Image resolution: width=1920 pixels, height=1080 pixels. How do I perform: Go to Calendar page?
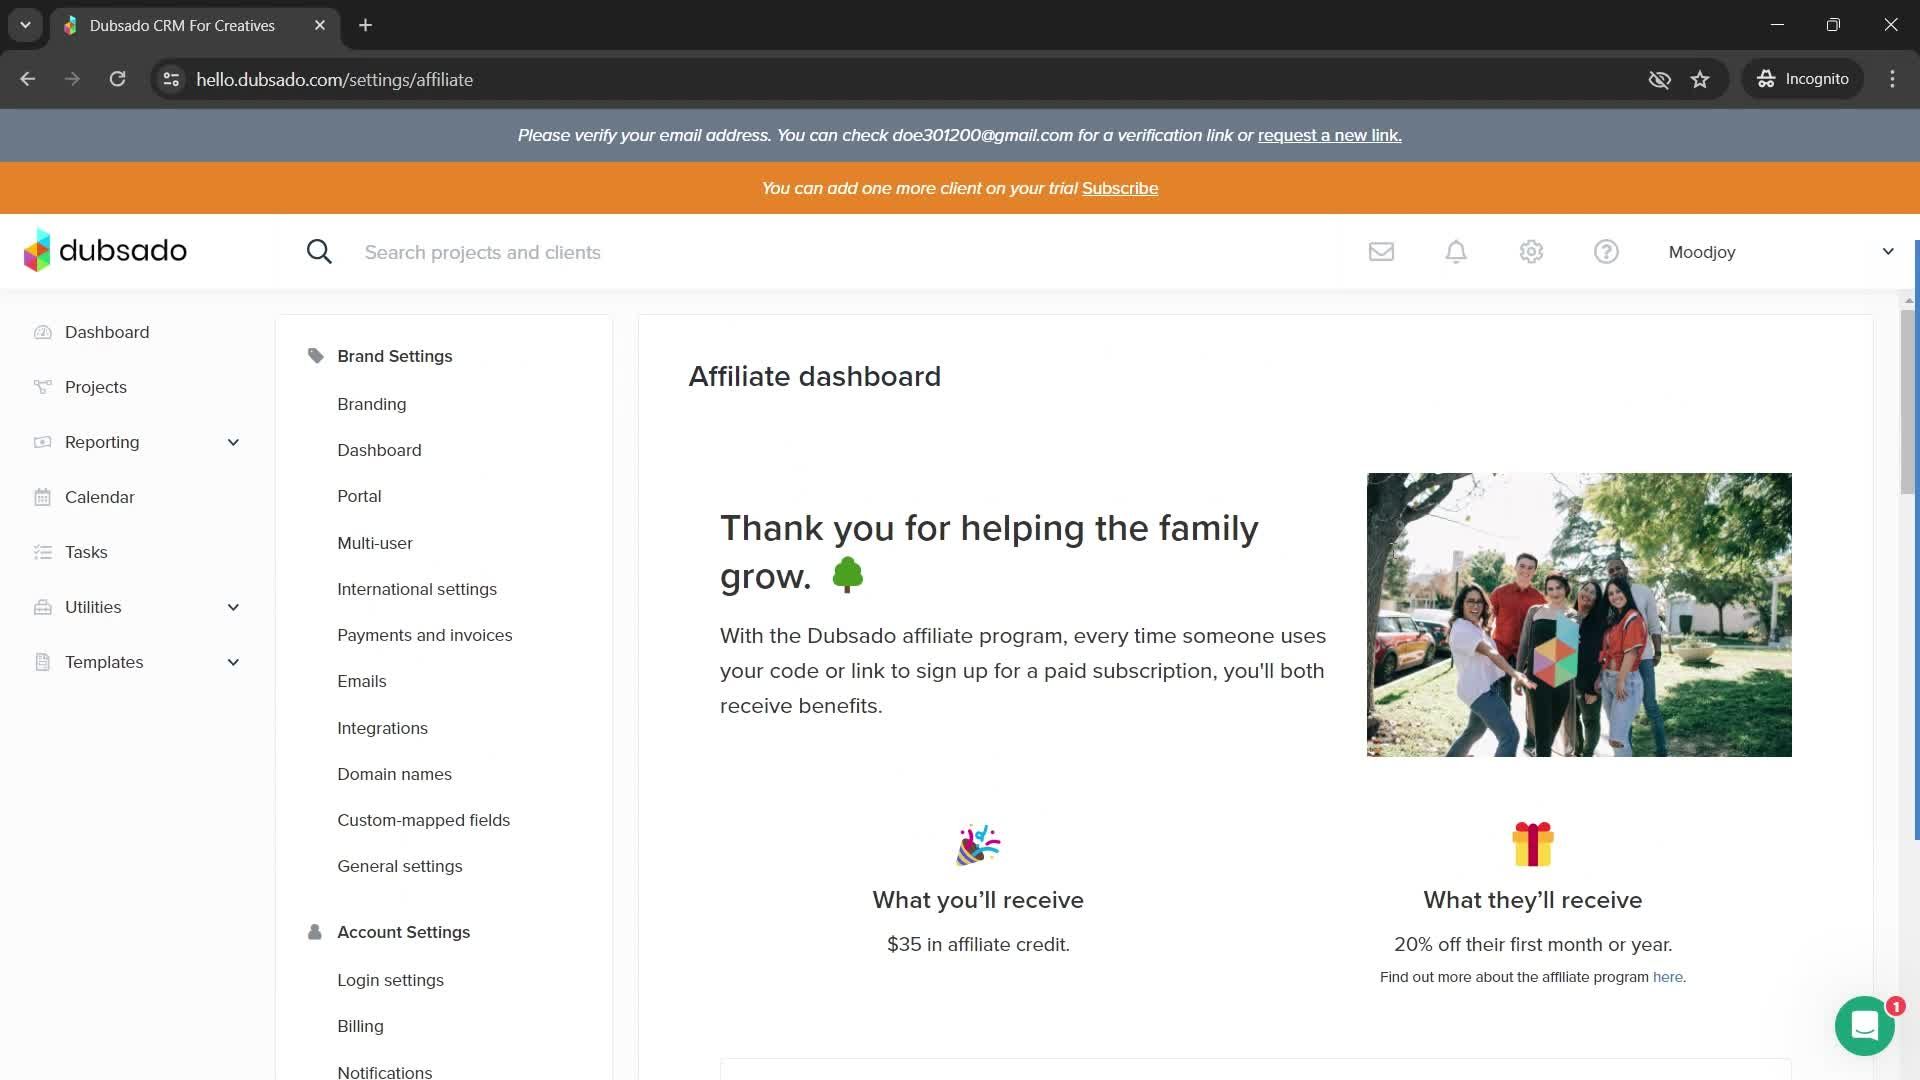(100, 497)
